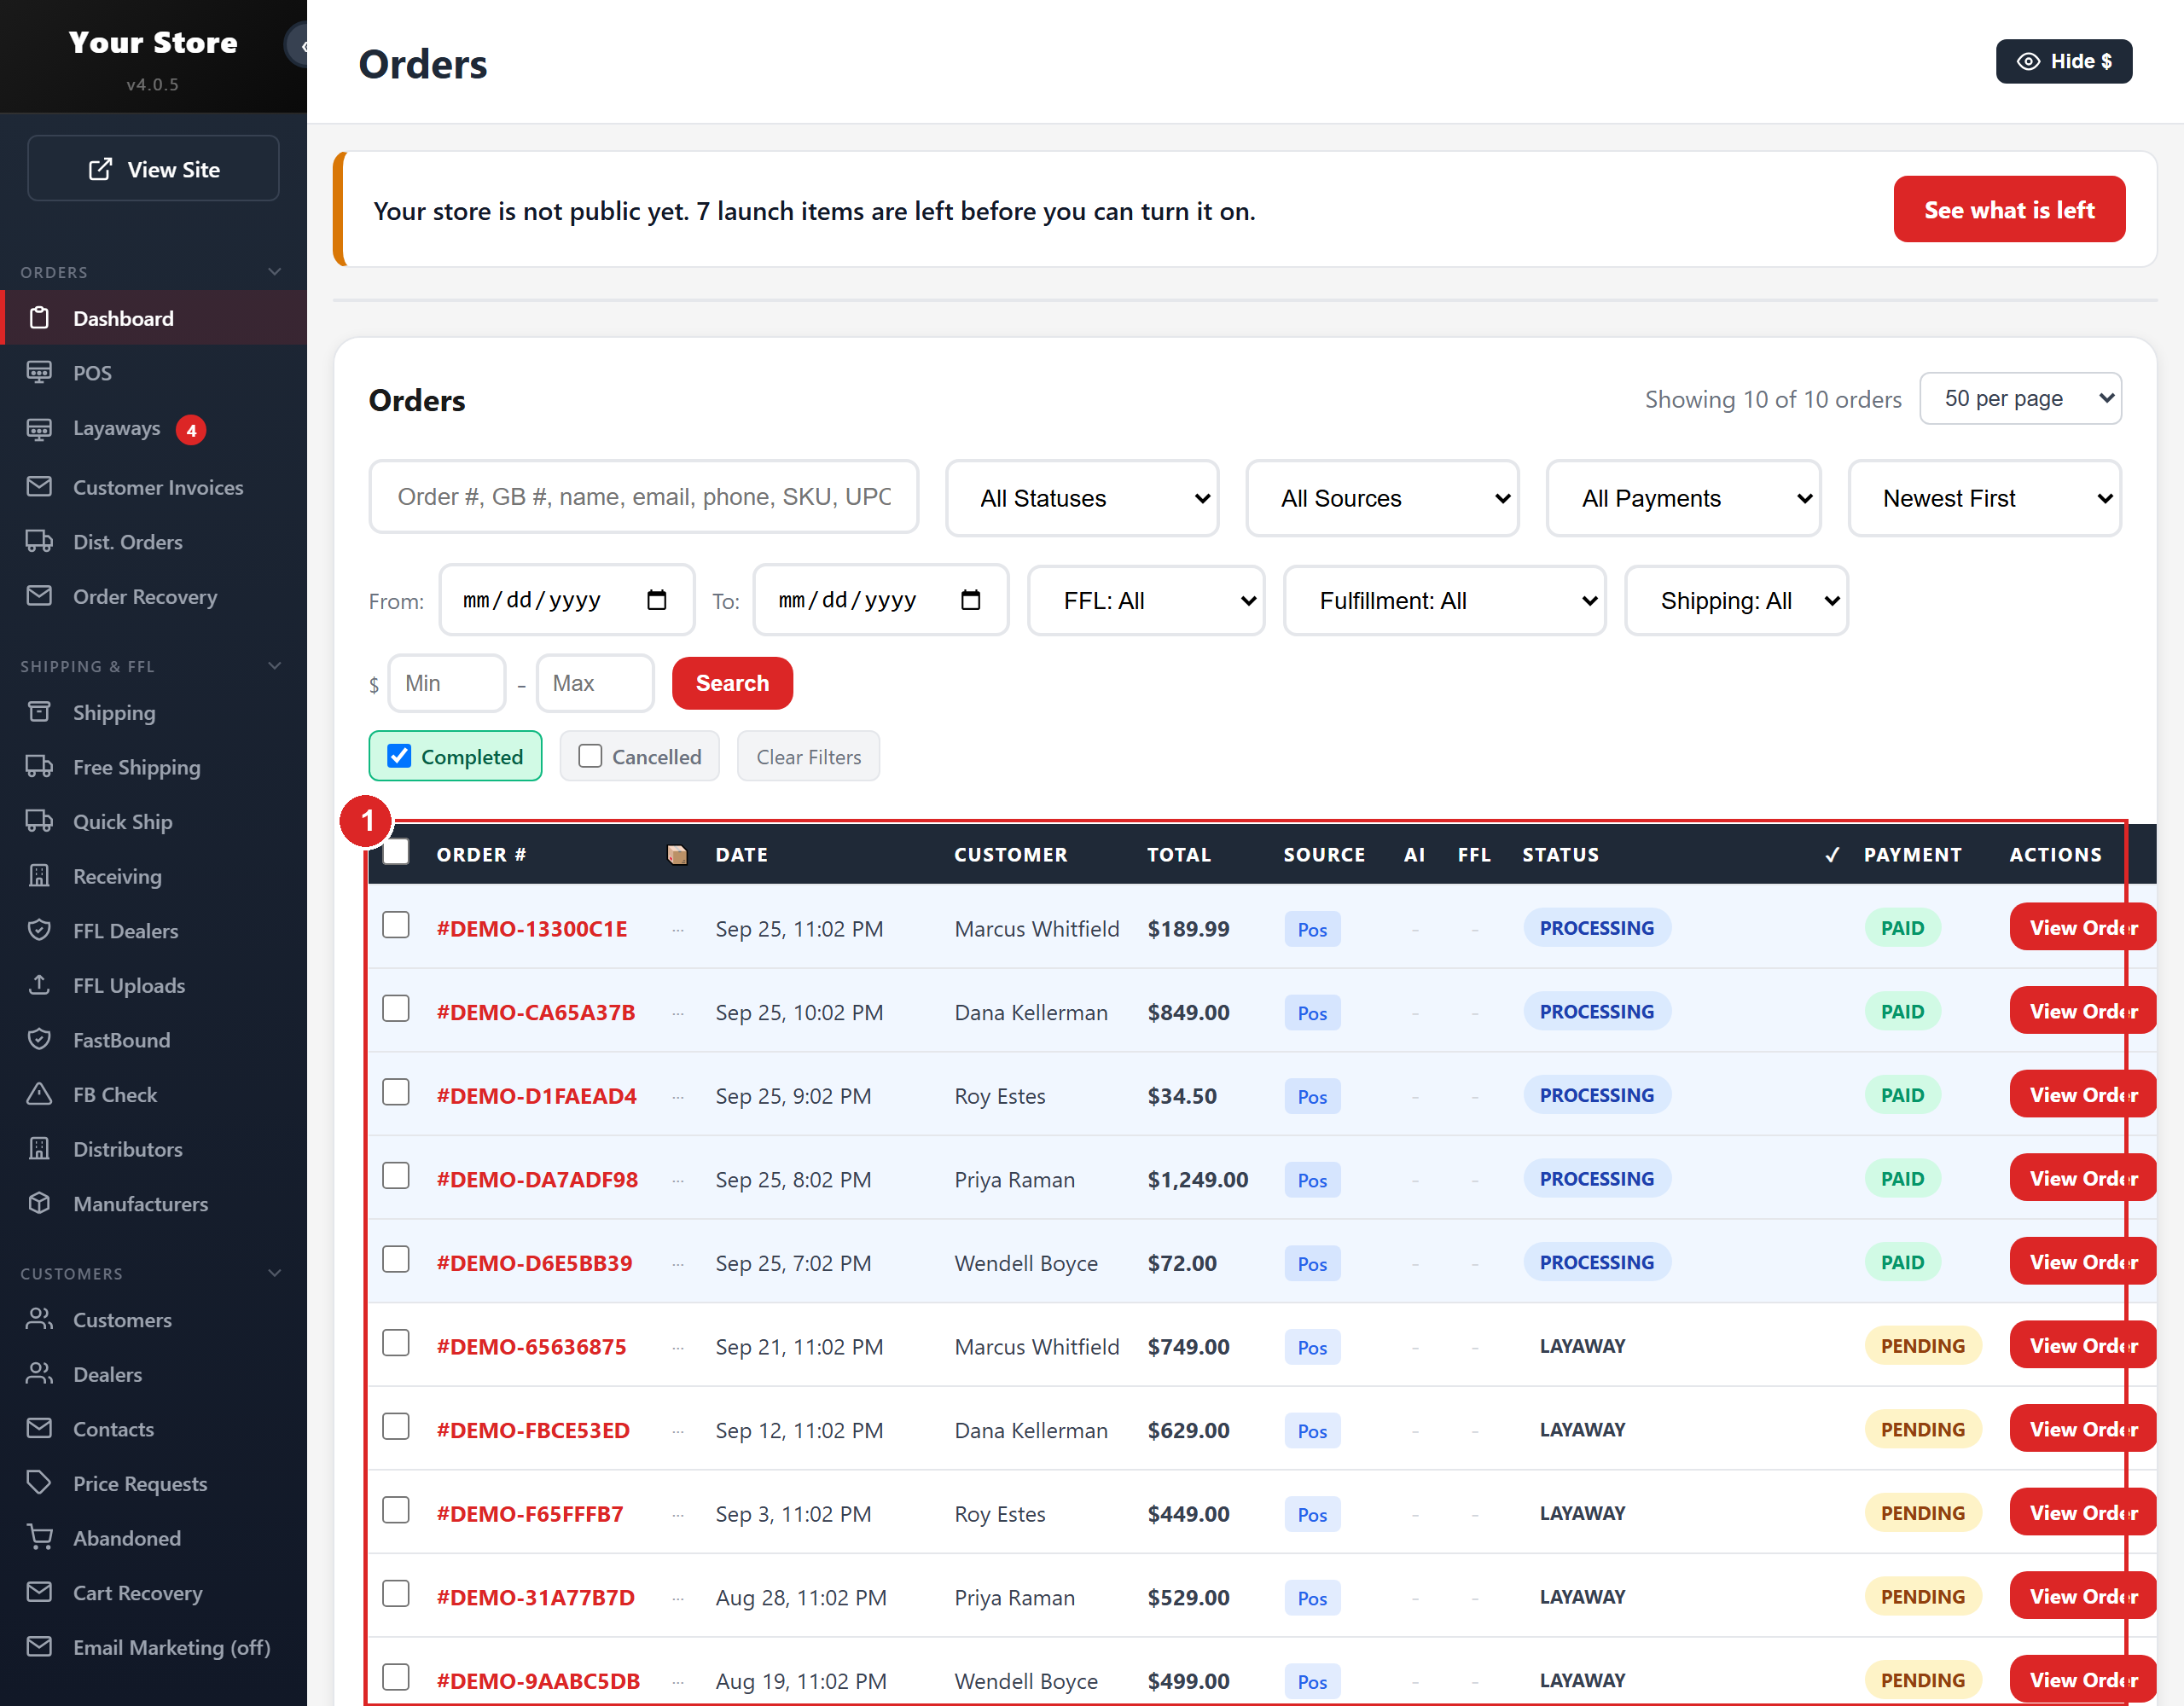This screenshot has width=2184, height=1706.
Task: Click the order search text field
Action: [644, 497]
